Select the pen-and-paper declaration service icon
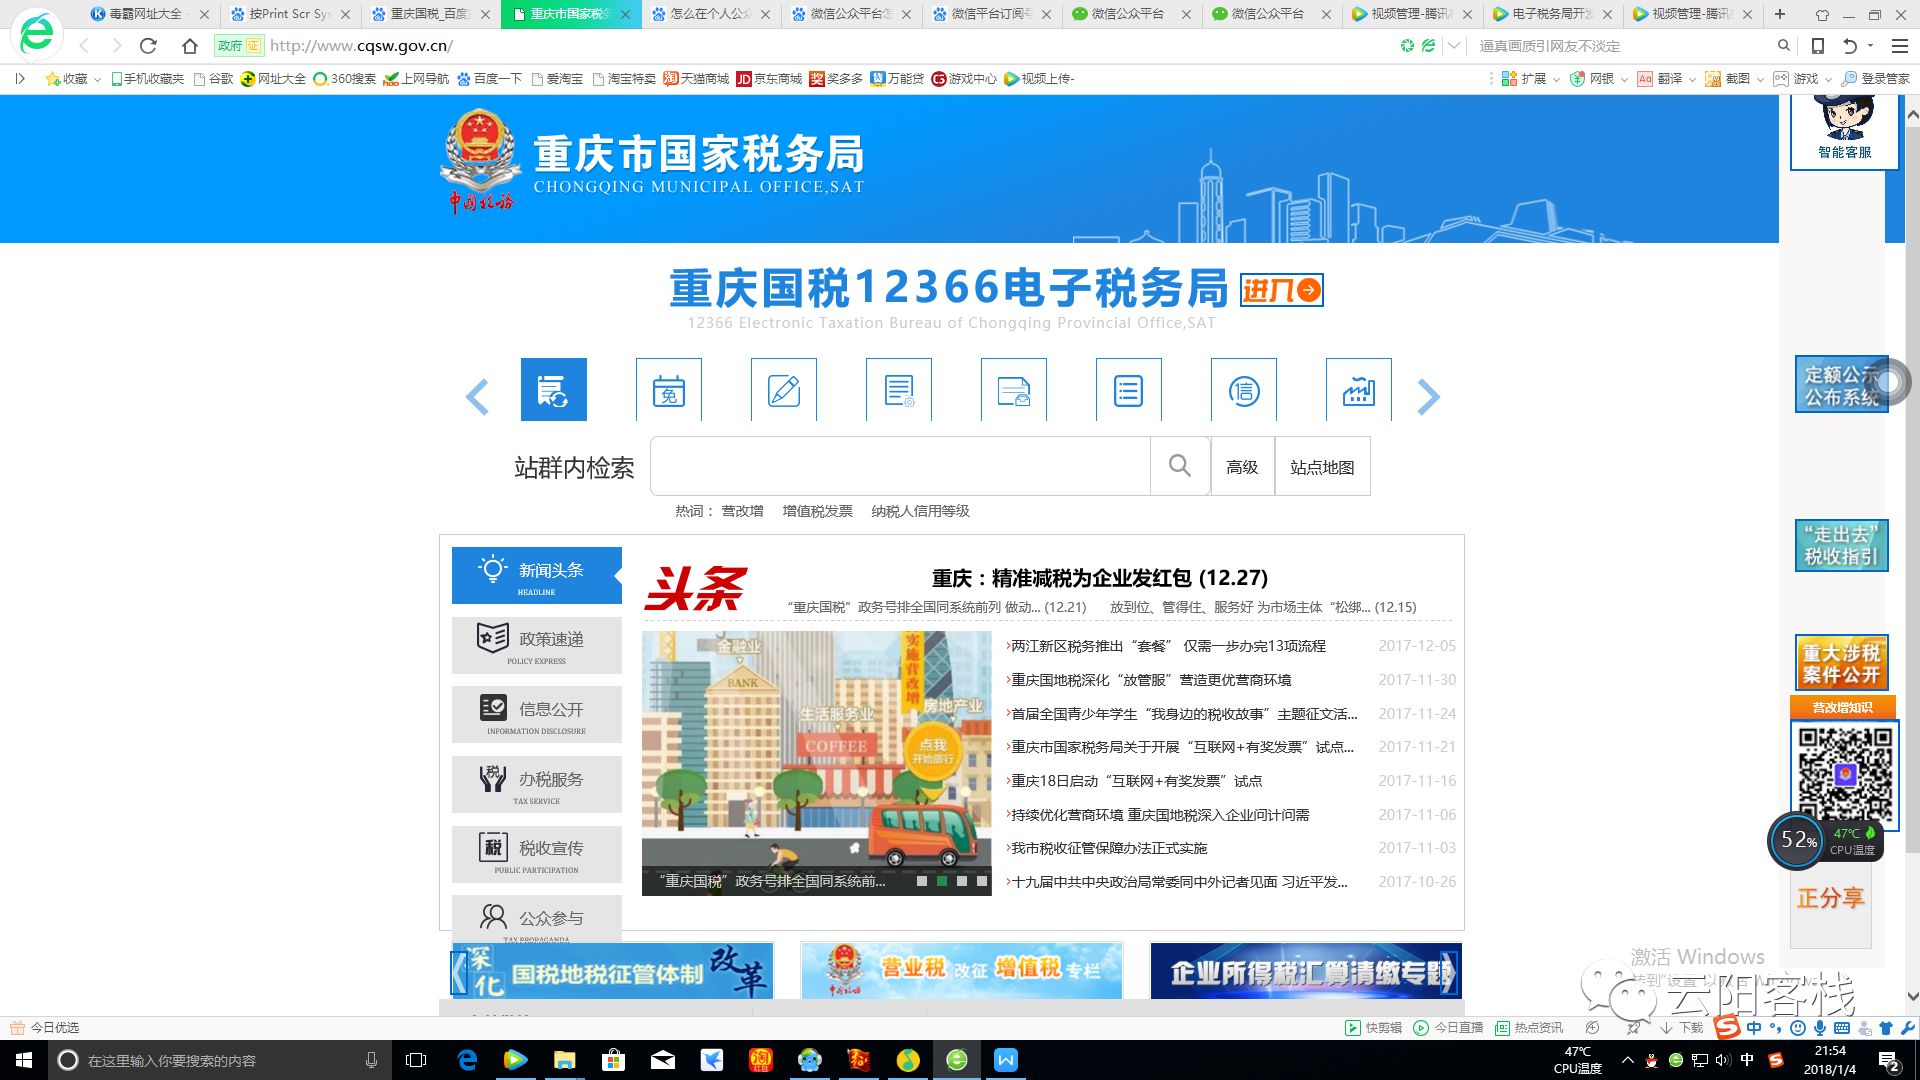The width and height of the screenshot is (1920, 1080). click(x=784, y=390)
